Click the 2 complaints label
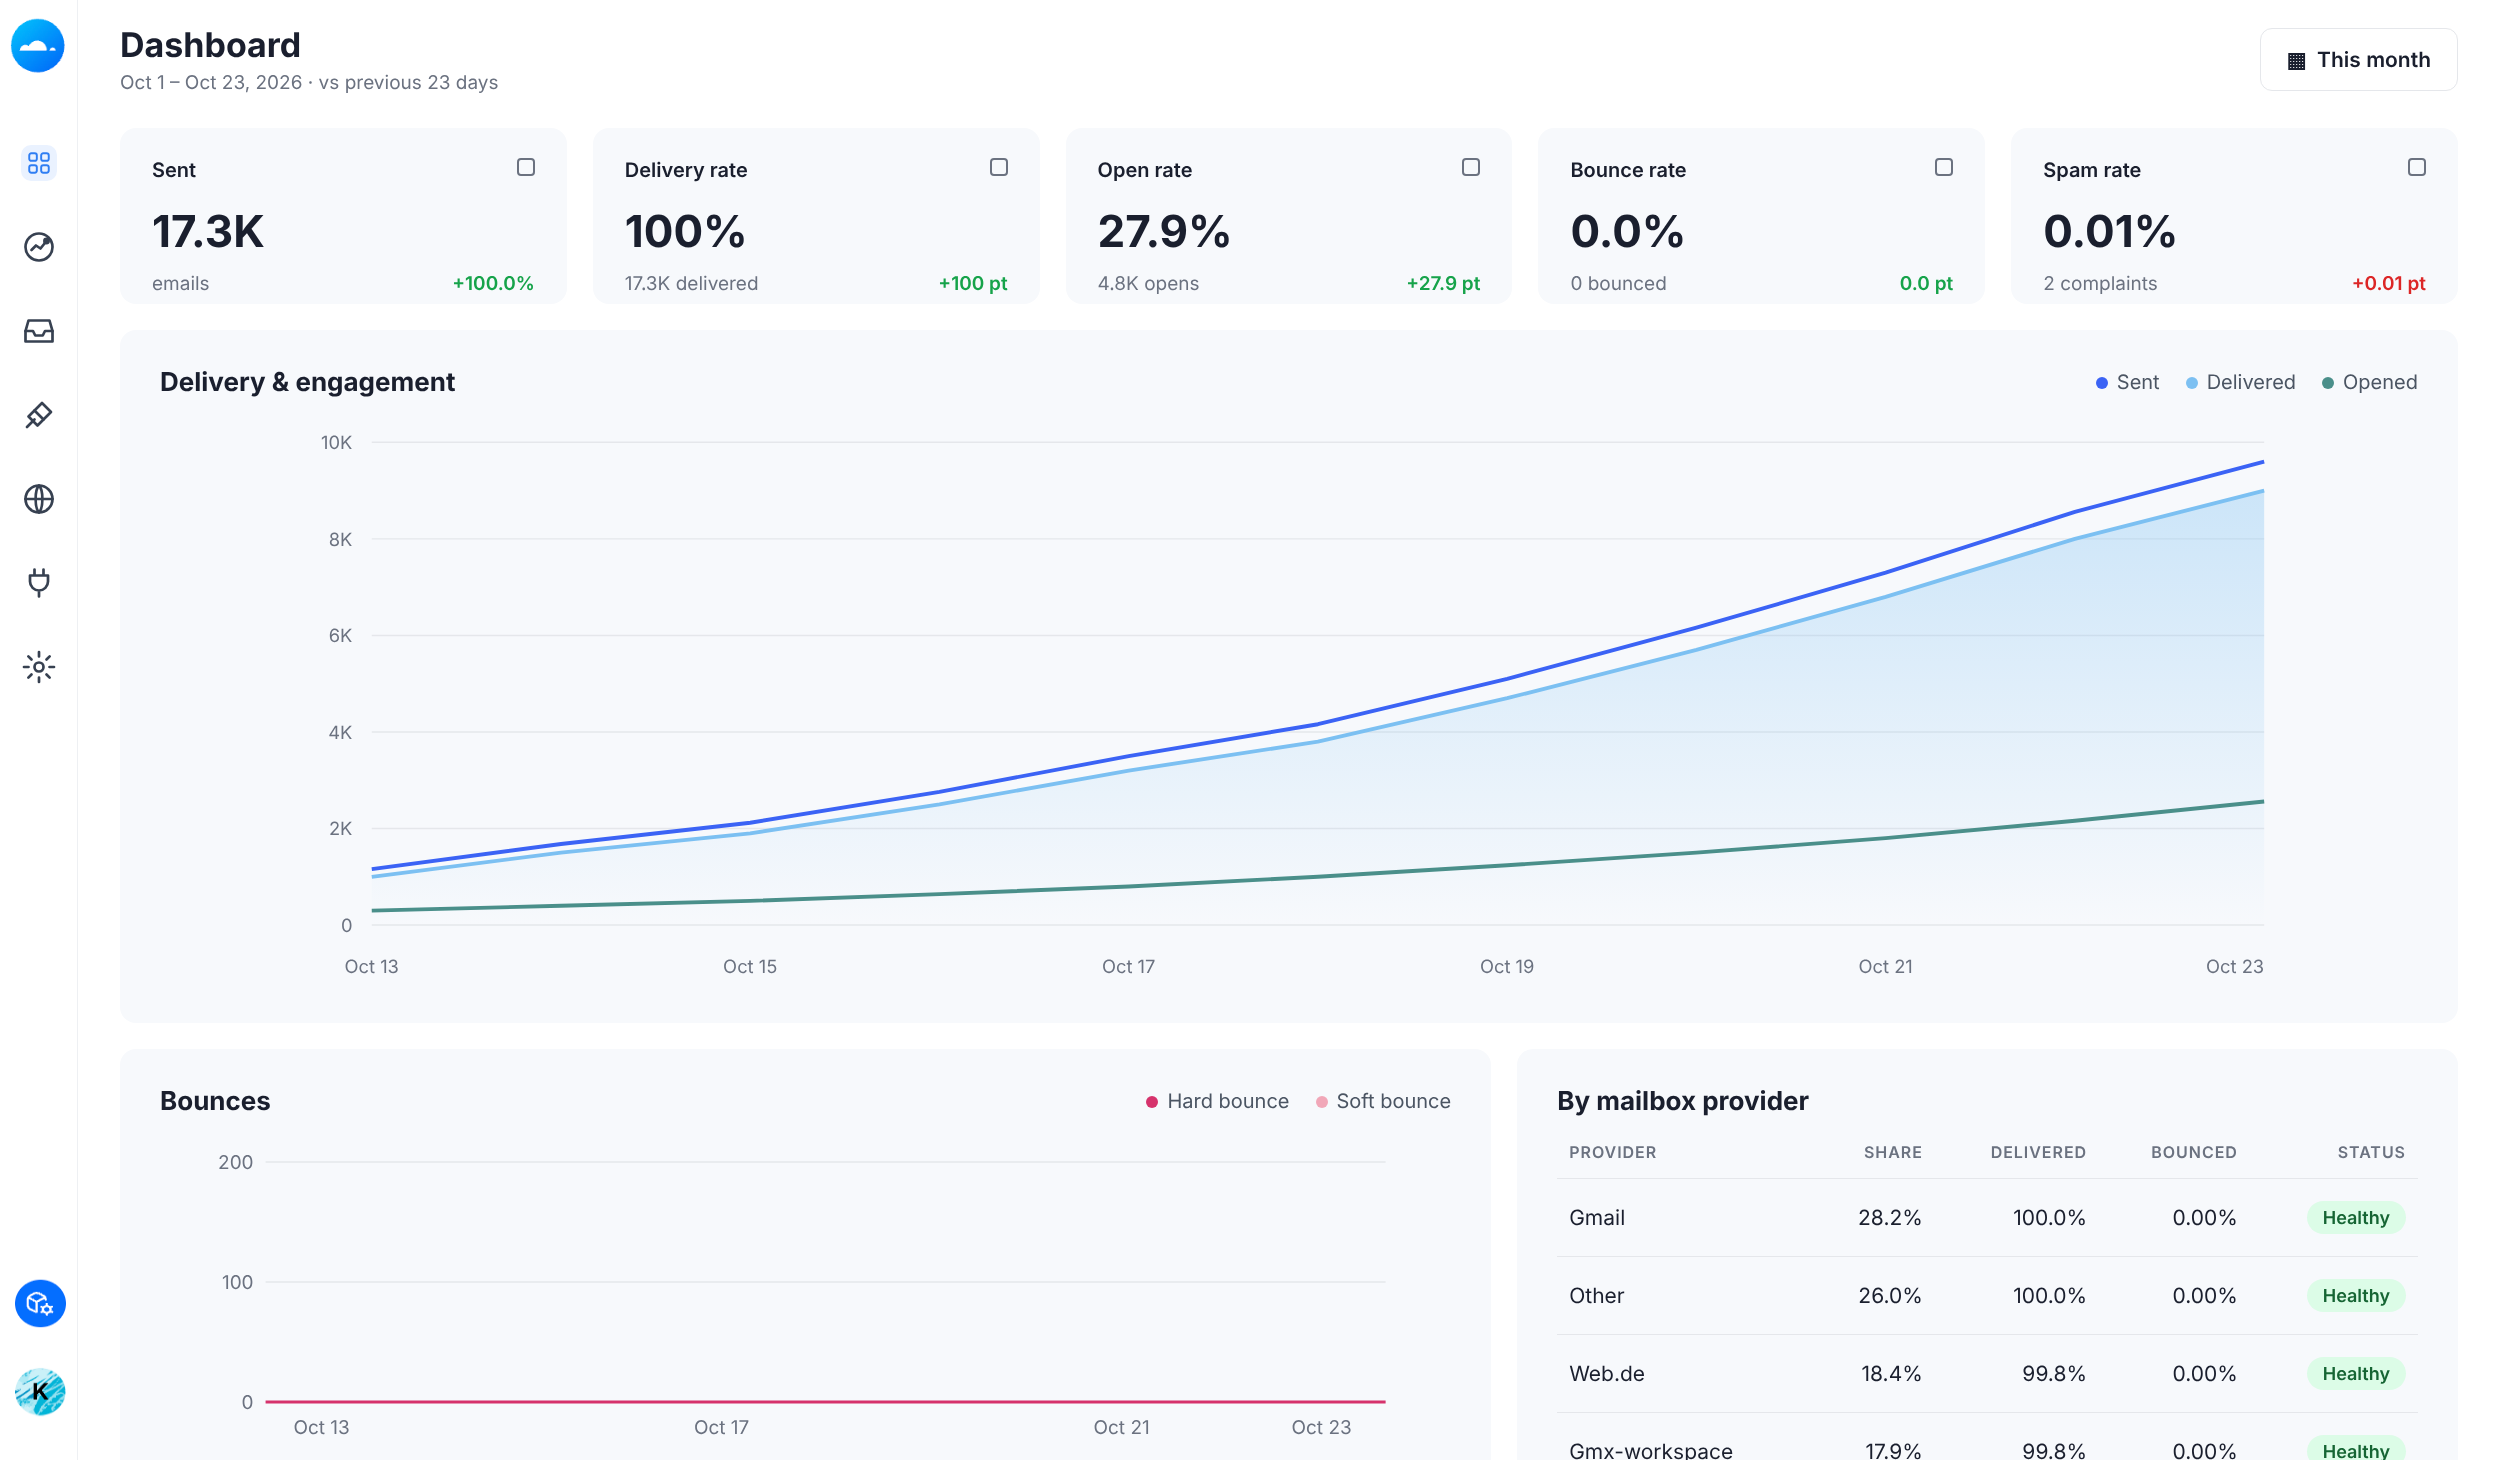 pyautogui.click(x=2100, y=284)
